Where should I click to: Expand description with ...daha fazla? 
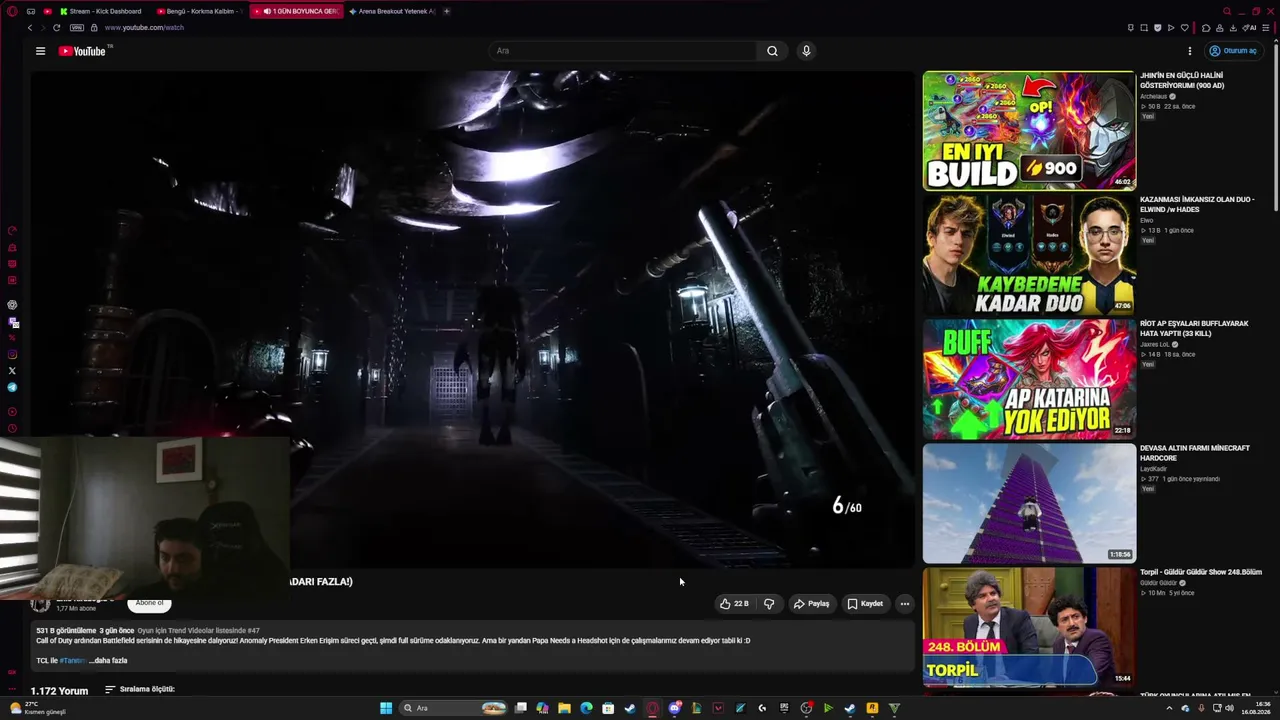(108, 661)
